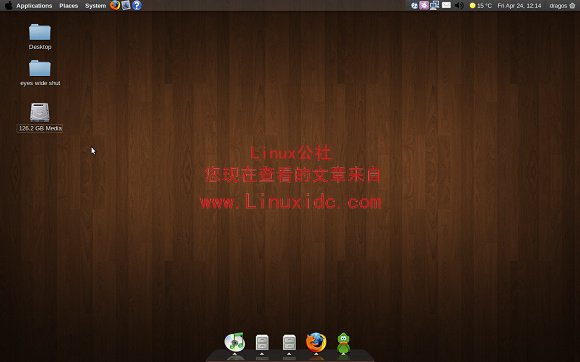The height and width of the screenshot is (362, 580).
Task: Click the shutdown icon beside 'dragos'
Action: pos(572,6)
